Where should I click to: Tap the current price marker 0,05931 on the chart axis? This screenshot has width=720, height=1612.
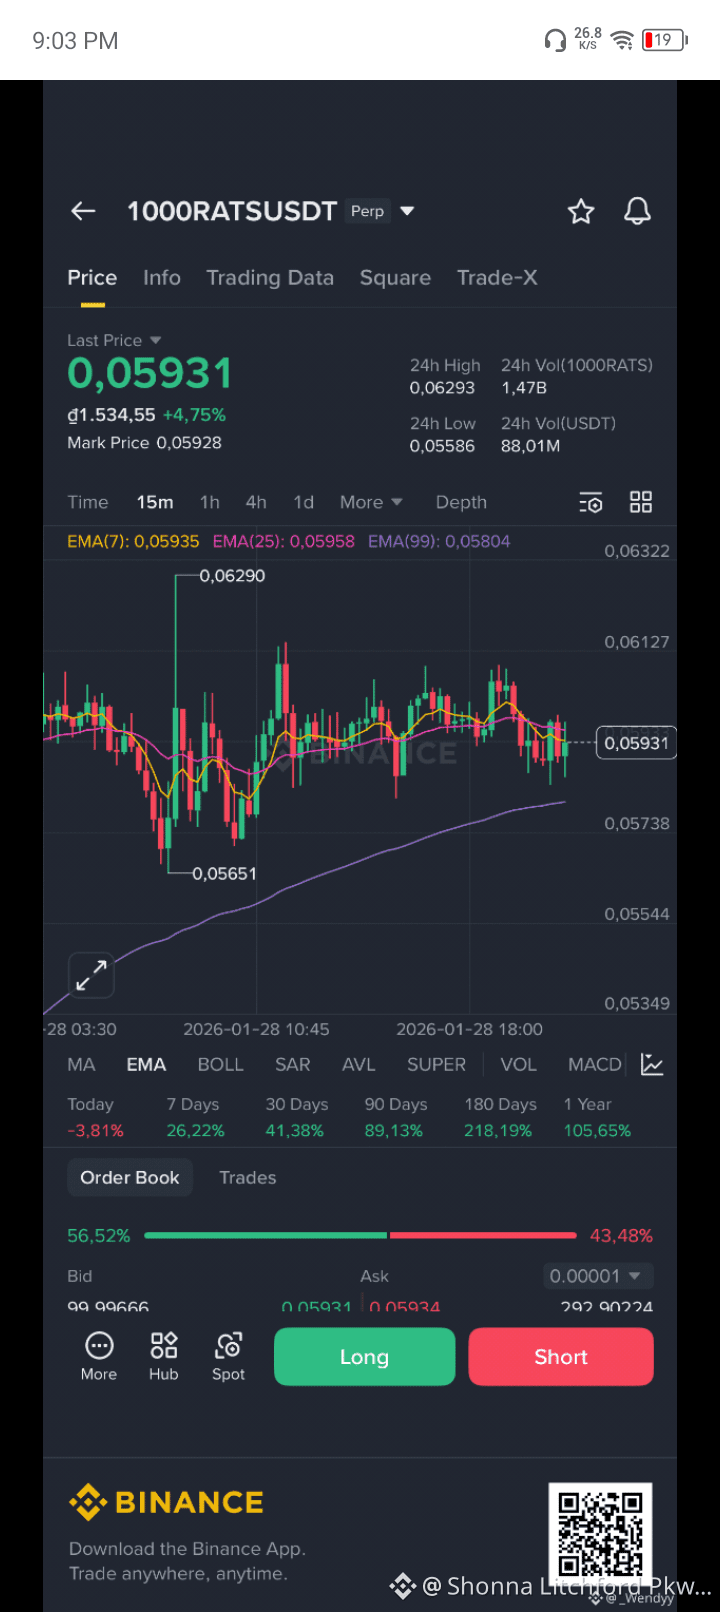tap(636, 743)
